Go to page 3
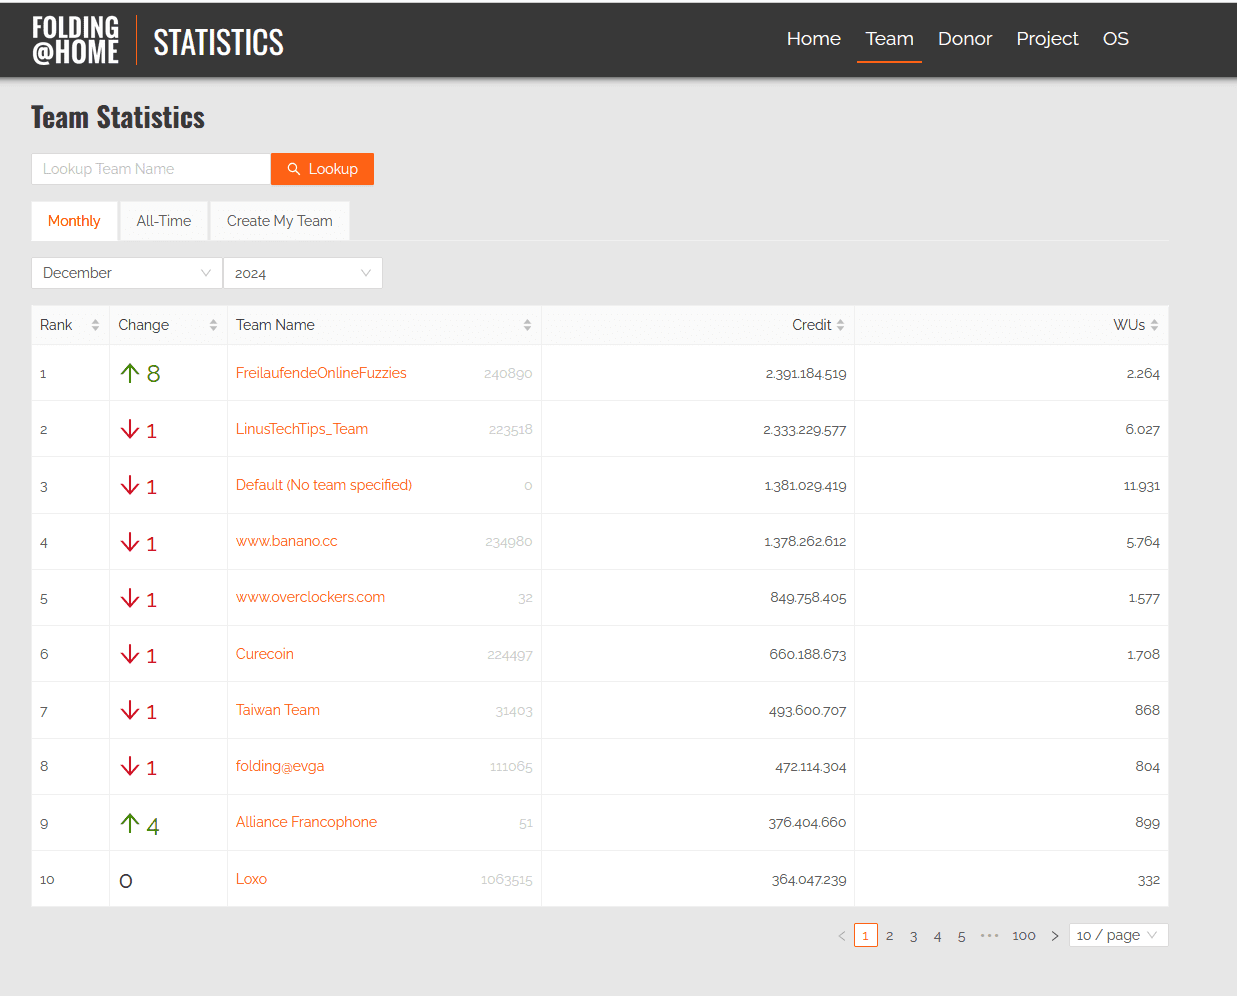 pyautogui.click(x=914, y=936)
